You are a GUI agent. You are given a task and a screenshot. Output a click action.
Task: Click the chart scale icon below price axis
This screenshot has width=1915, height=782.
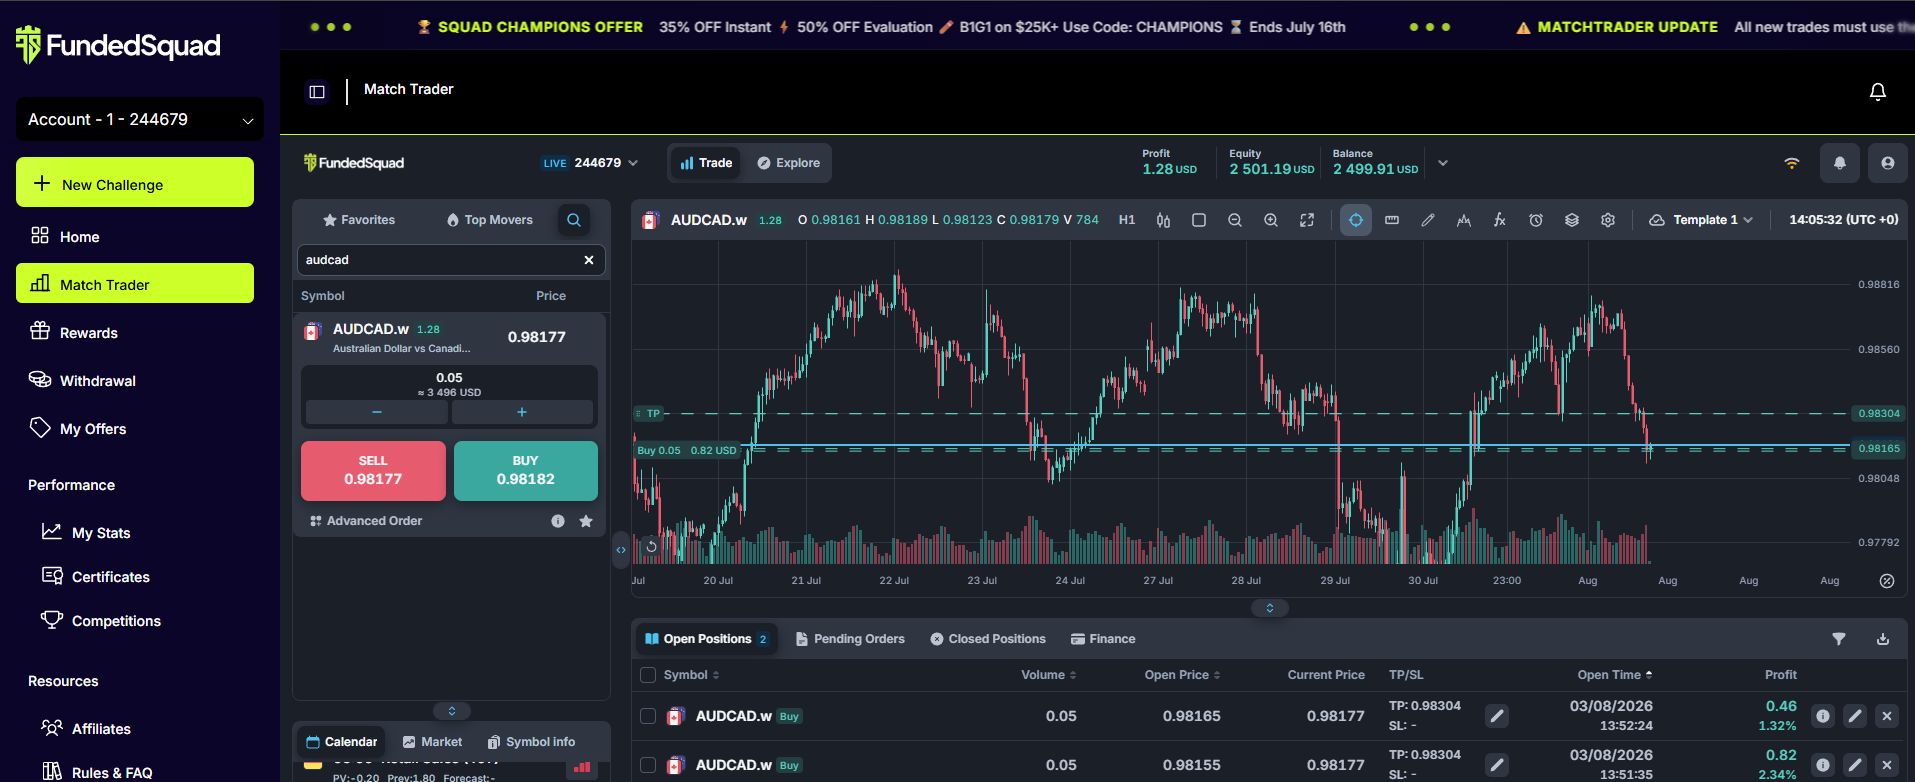coord(1887,581)
